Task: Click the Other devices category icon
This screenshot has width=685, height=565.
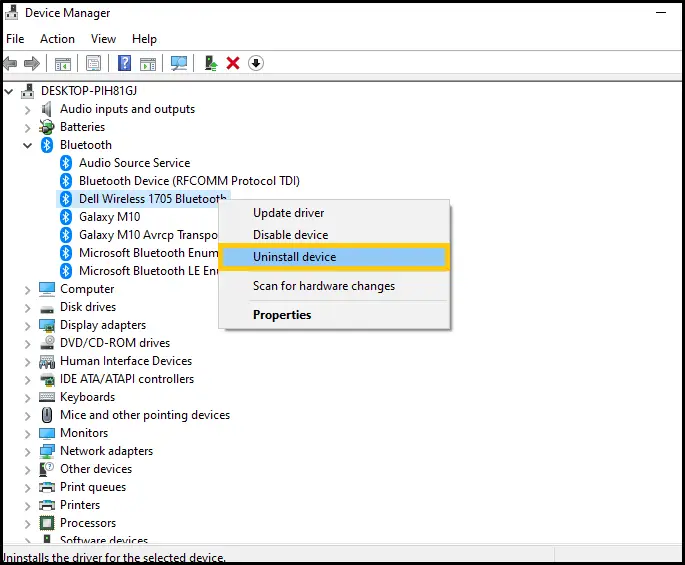Action: click(x=47, y=469)
